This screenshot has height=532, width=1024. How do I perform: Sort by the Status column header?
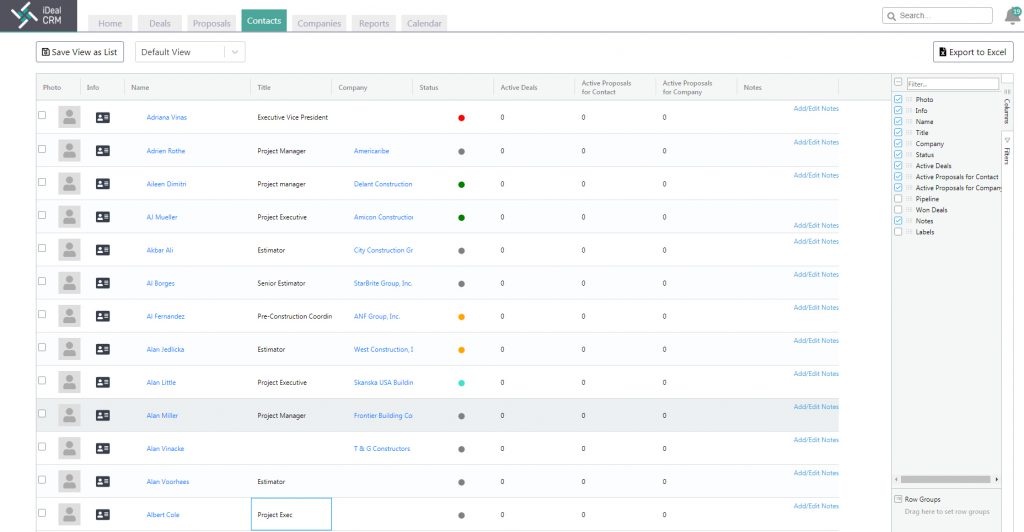pyautogui.click(x=428, y=87)
